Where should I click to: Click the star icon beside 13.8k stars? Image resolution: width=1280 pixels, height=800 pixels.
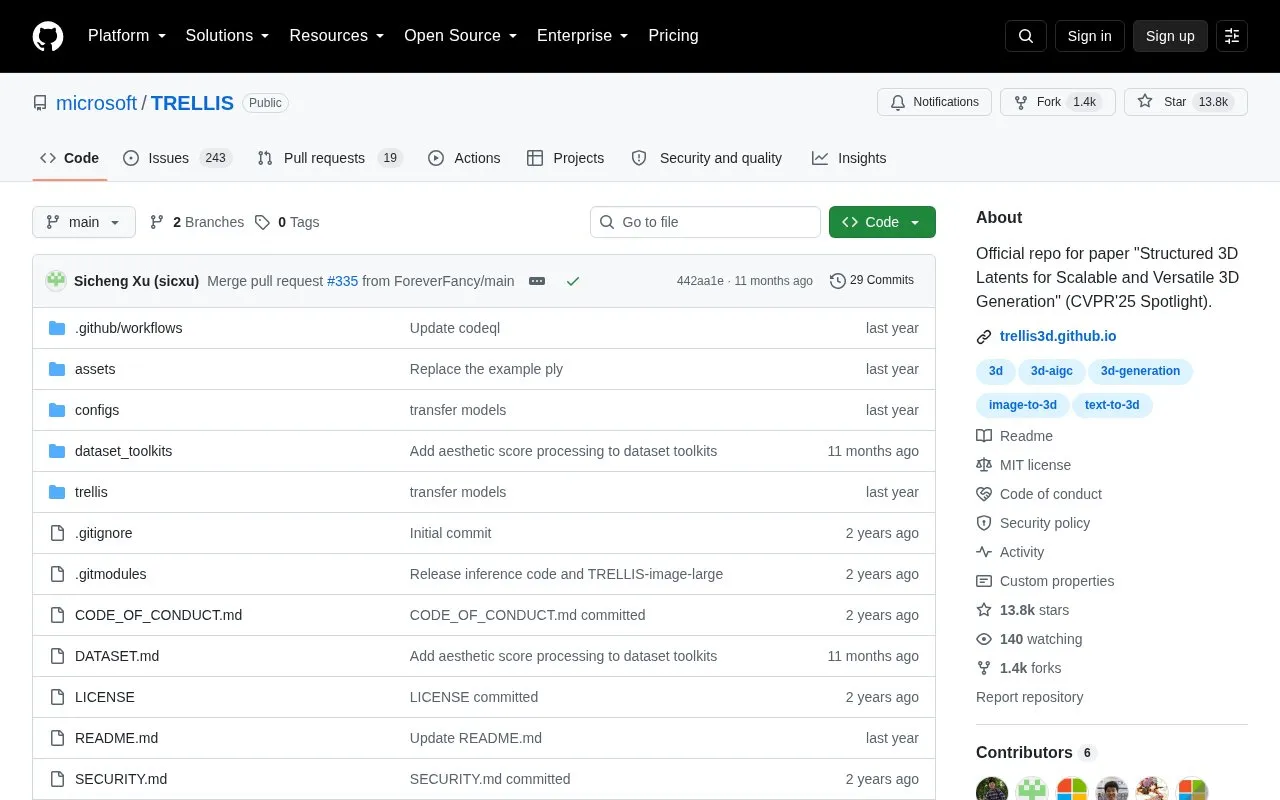pyautogui.click(x=984, y=610)
